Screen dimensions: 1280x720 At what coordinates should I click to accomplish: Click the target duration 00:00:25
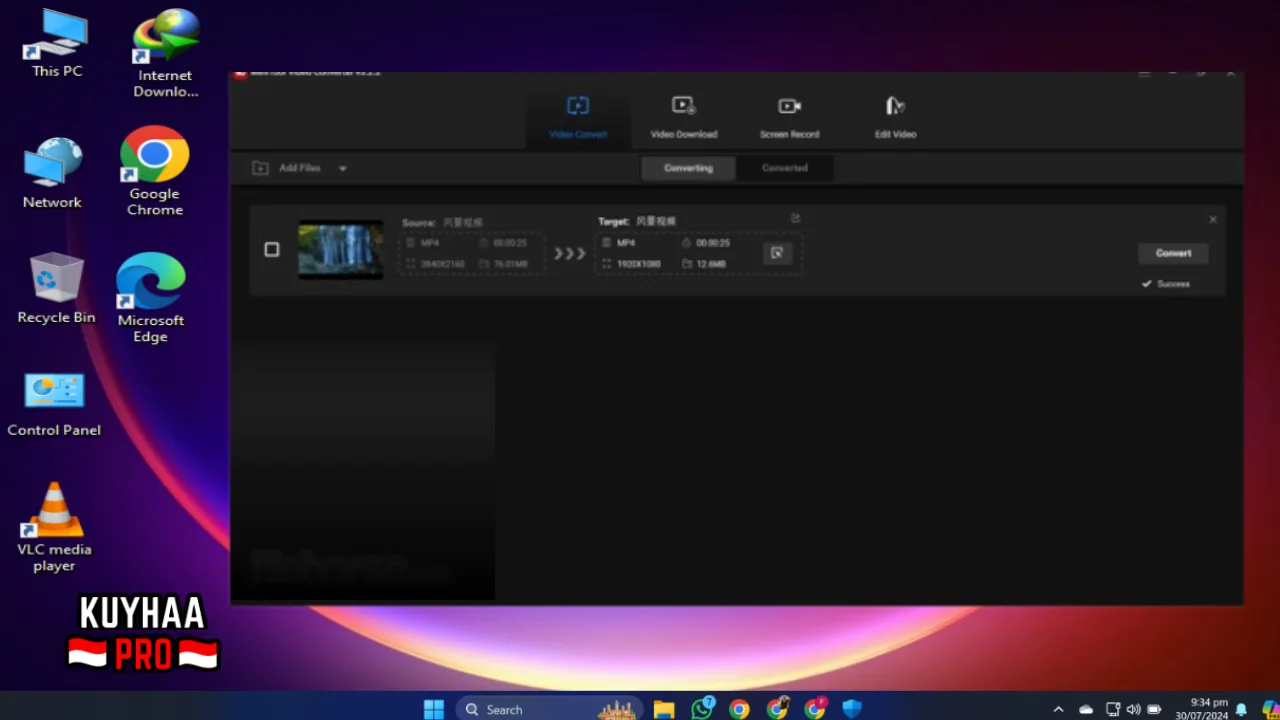click(713, 243)
